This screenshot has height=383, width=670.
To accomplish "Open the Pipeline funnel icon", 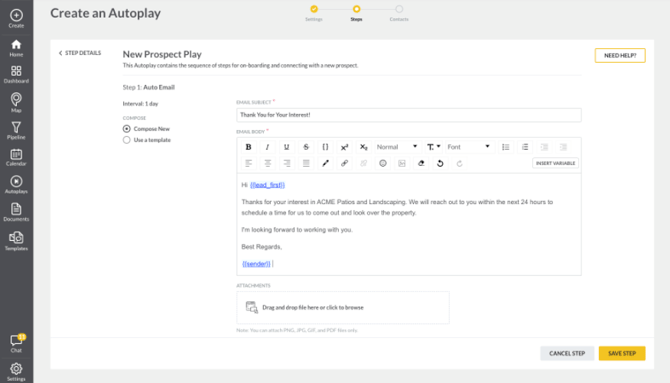I will pyautogui.click(x=16, y=131).
